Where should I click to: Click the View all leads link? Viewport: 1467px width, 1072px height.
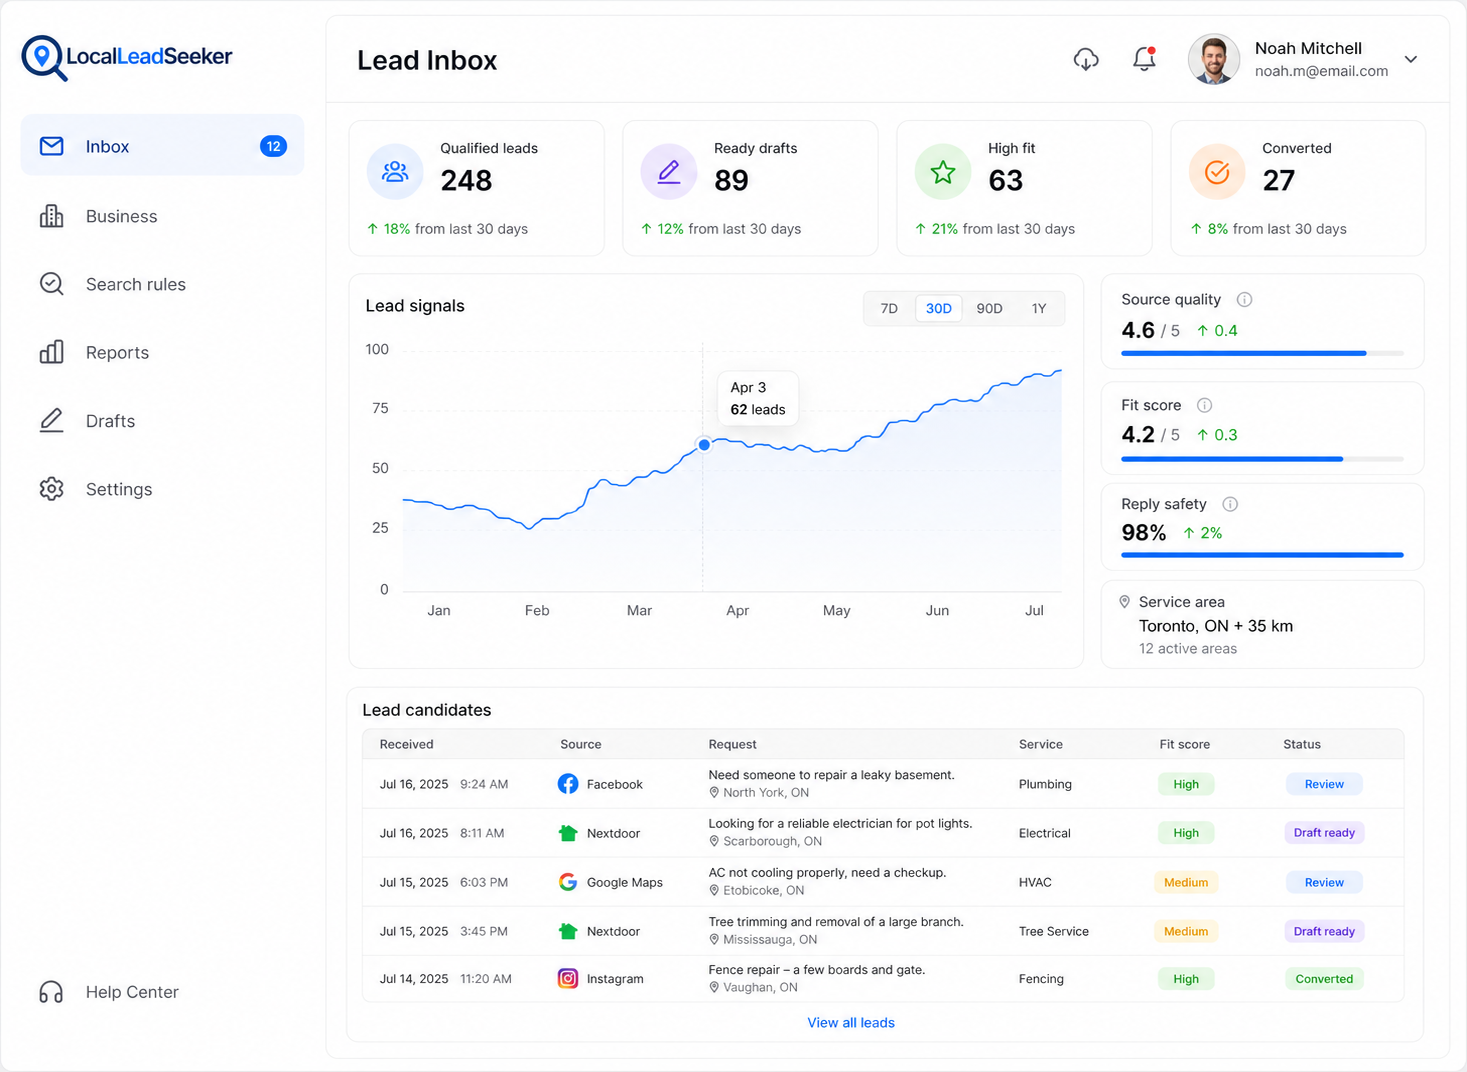click(x=851, y=1022)
